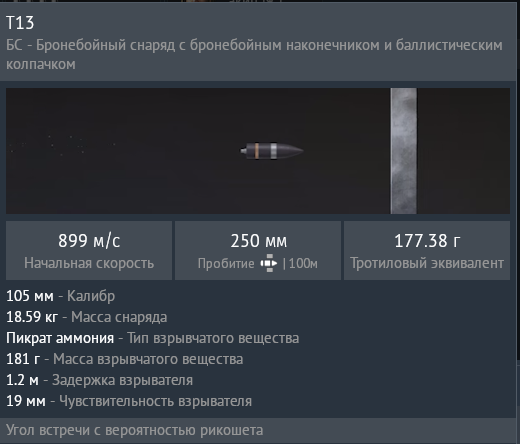Click the 181 г explosive mass row

point(125,359)
